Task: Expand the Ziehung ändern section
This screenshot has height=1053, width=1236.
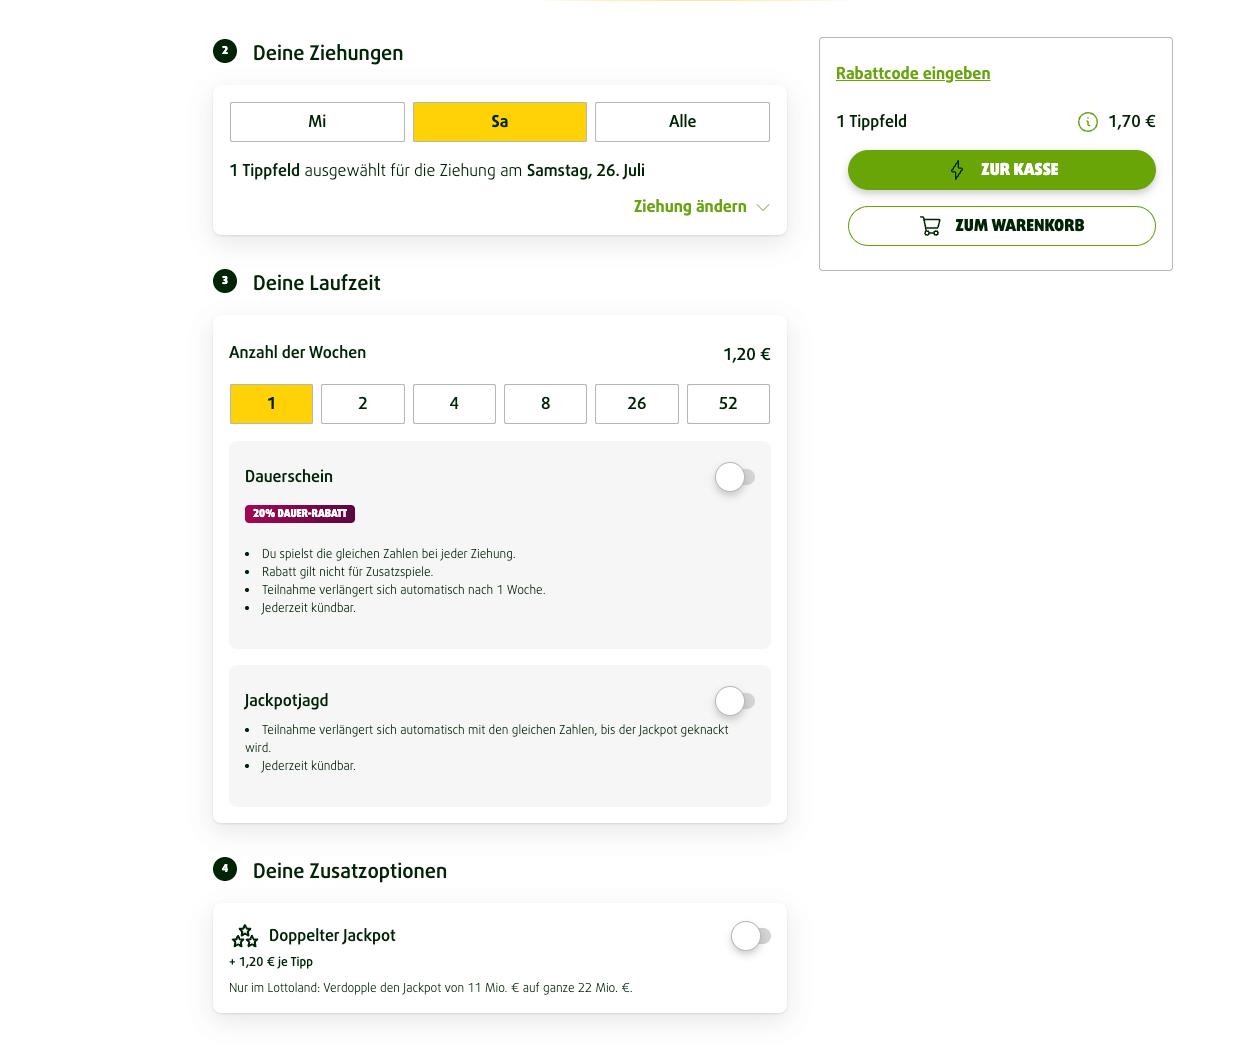Action: (690, 207)
